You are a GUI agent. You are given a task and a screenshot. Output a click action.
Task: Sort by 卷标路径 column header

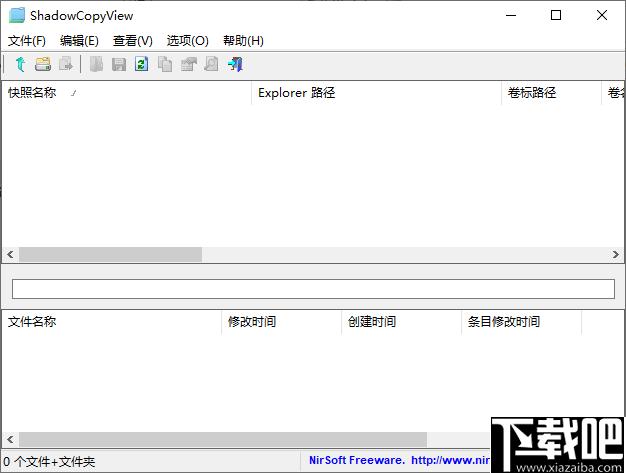pos(551,93)
